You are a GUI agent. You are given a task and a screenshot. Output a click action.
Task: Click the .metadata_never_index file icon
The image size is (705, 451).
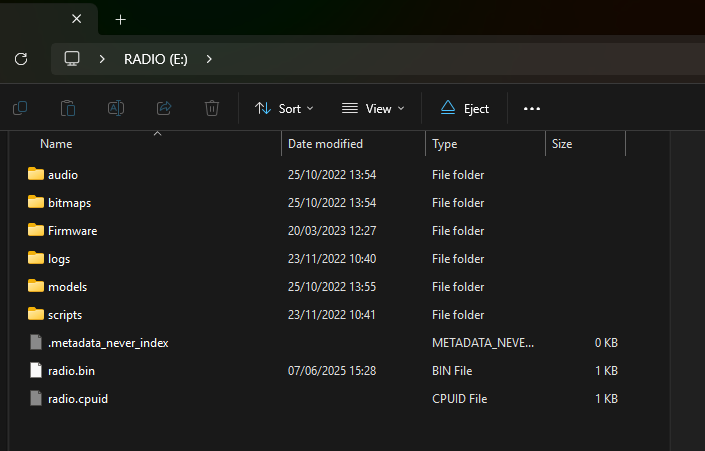click(36, 342)
